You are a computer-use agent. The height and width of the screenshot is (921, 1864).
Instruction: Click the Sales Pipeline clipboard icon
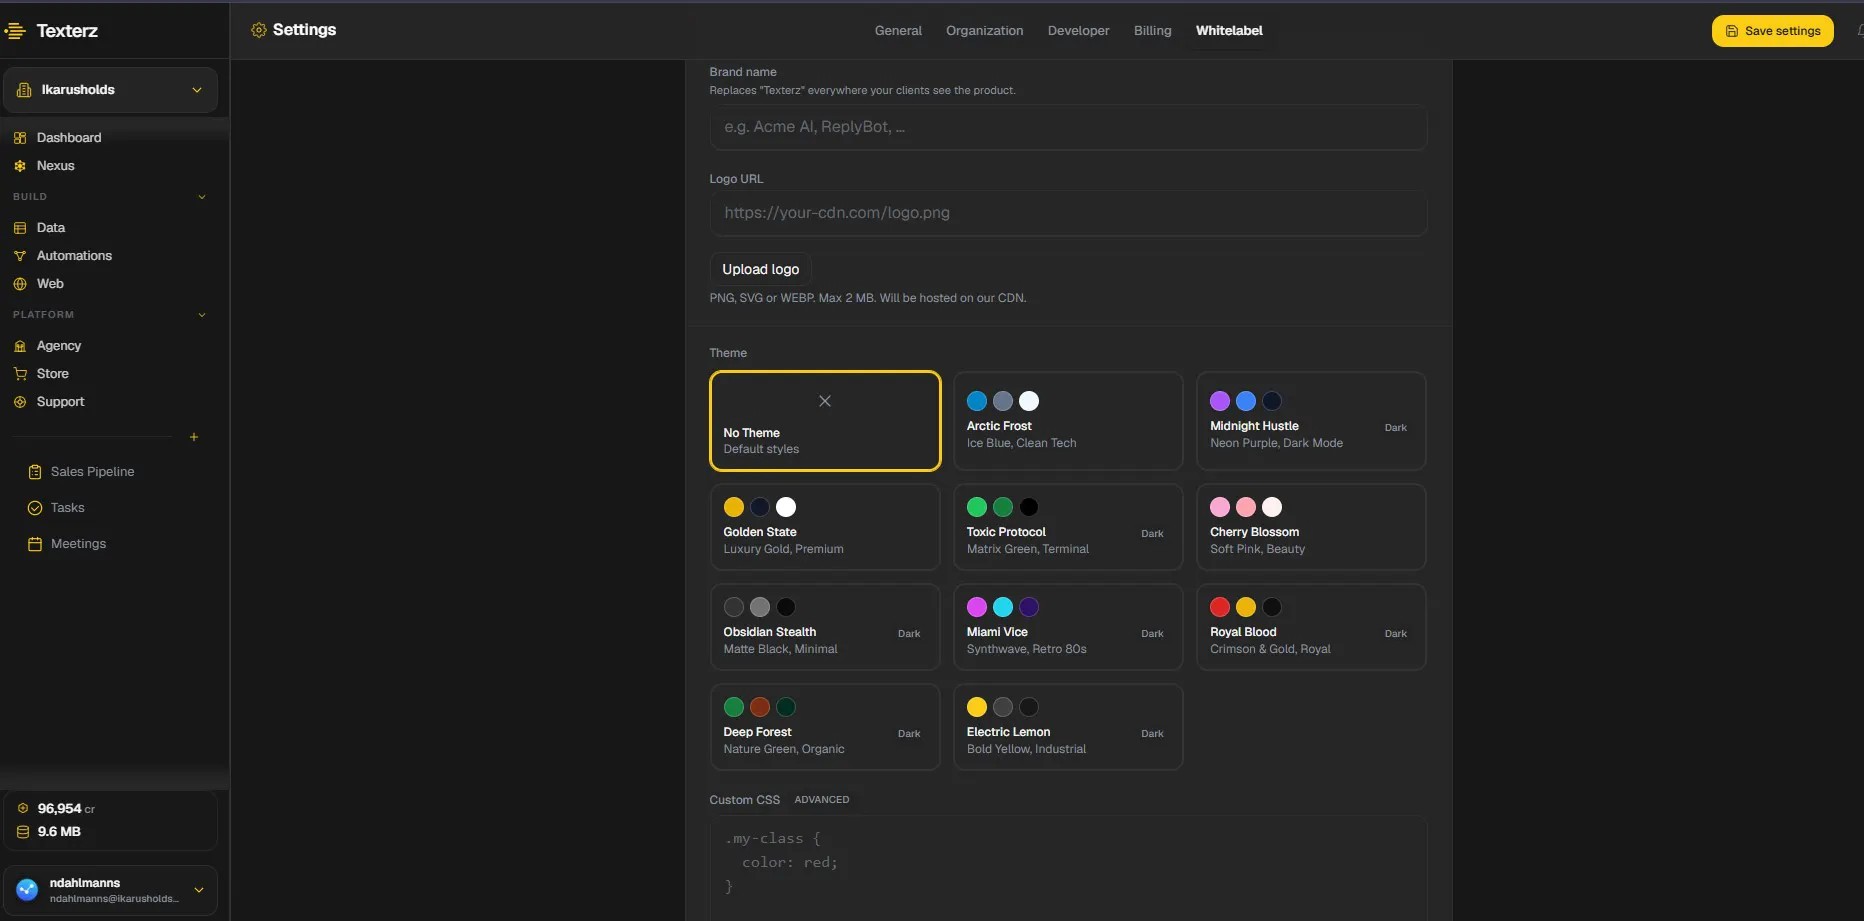tap(35, 472)
